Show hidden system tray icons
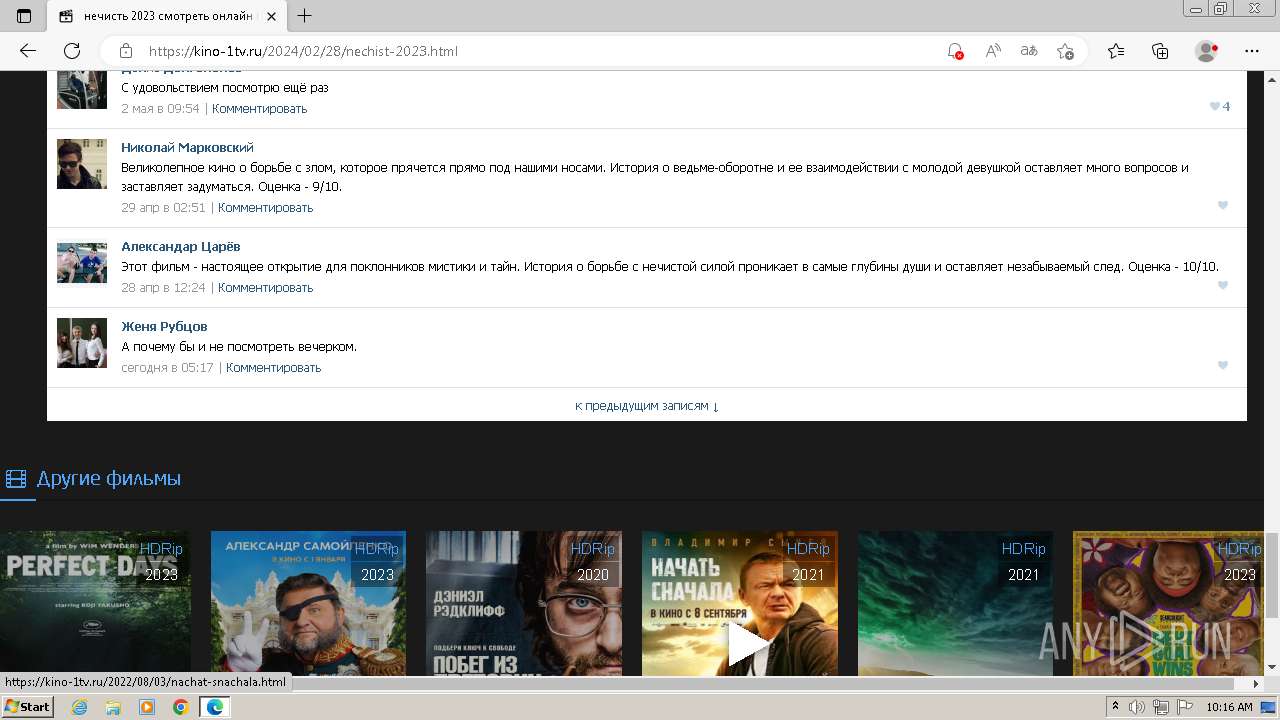 click(x=1115, y=707)
